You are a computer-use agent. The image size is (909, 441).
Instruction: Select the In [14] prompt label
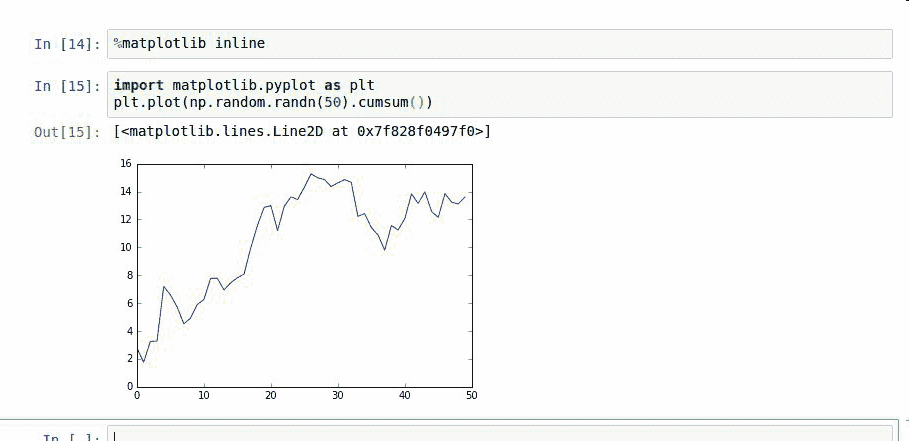point(67,44)
